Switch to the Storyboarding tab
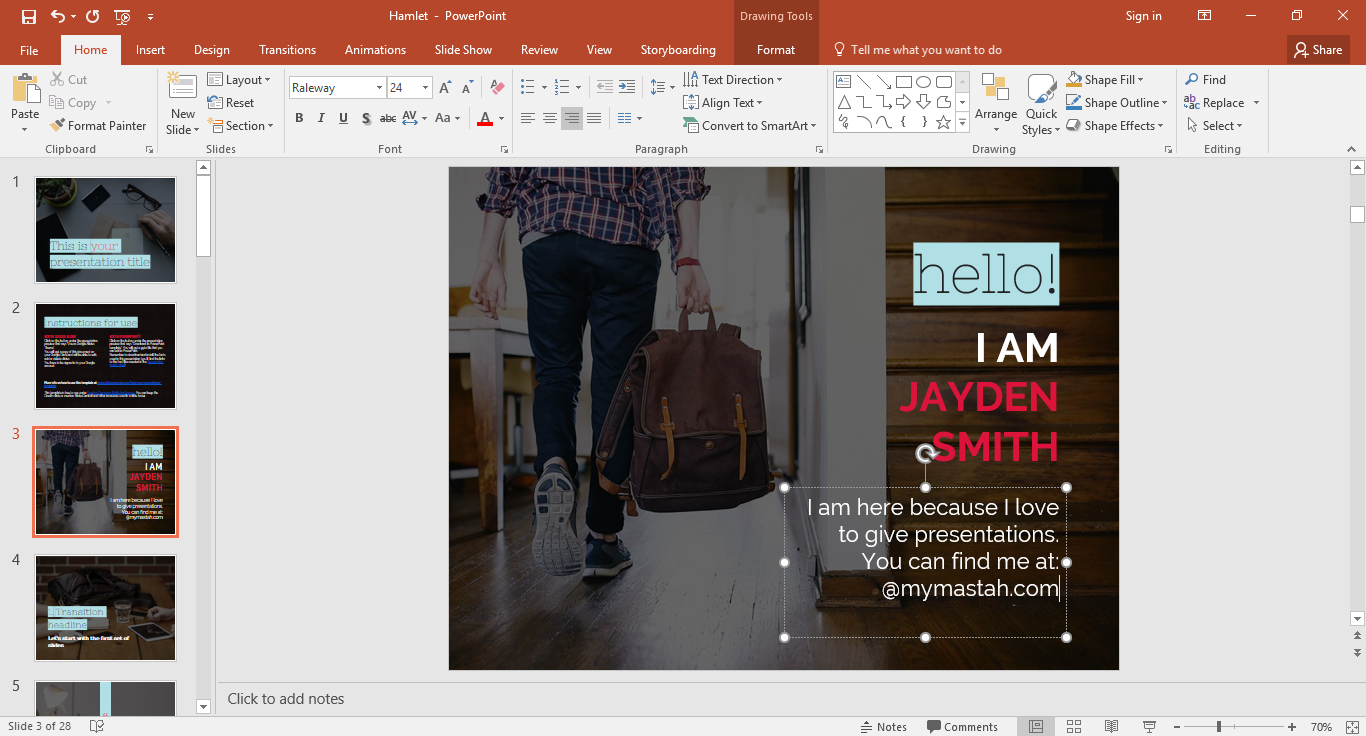Image resolution: width=1366 pixels, height=736 pixels. pos(678,50)
